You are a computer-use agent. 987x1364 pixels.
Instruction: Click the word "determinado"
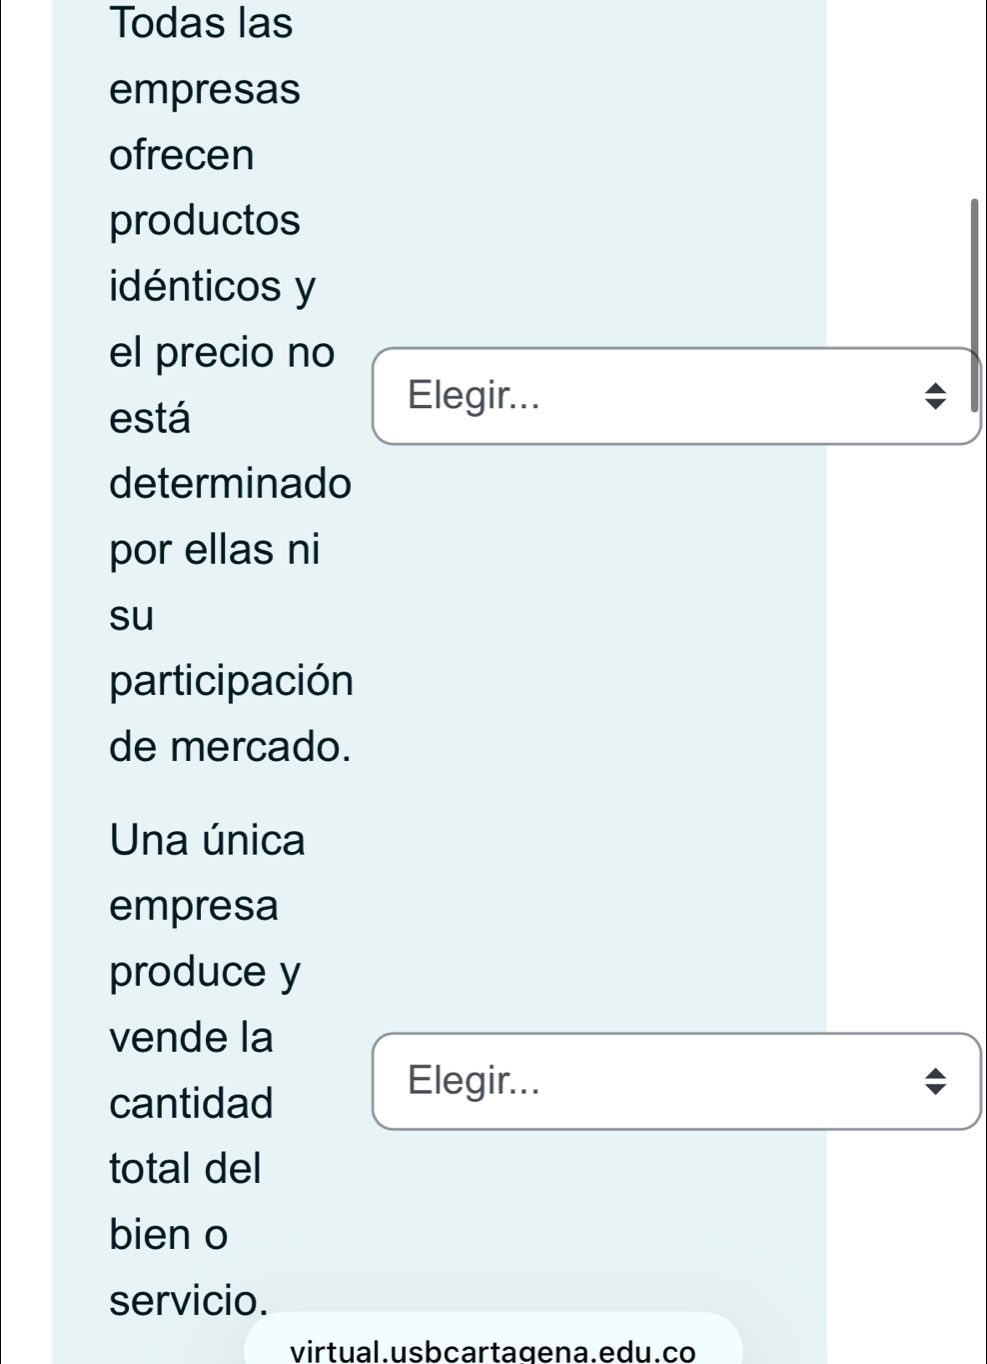(231, 484)
